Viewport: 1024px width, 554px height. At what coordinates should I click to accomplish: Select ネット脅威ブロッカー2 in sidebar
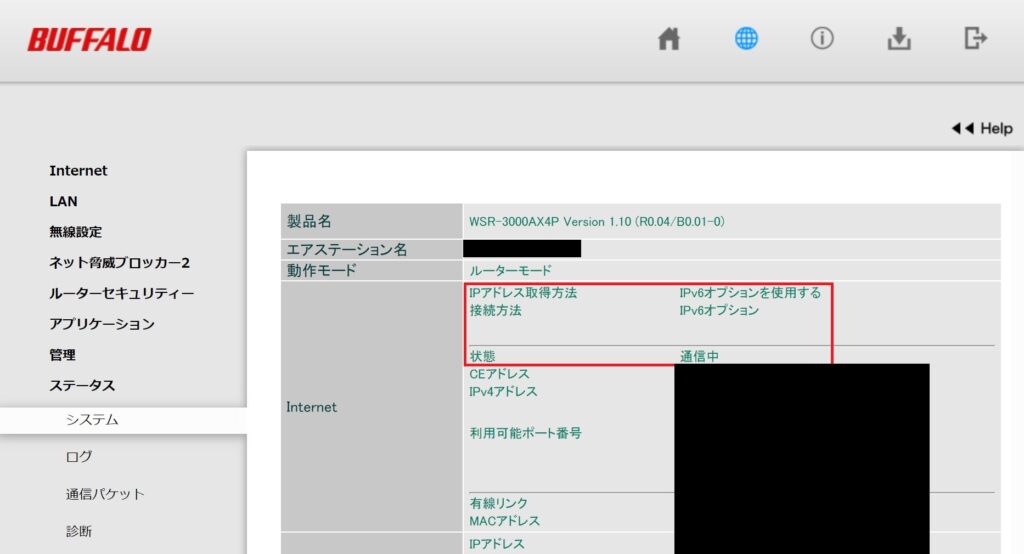click(119, 263)
